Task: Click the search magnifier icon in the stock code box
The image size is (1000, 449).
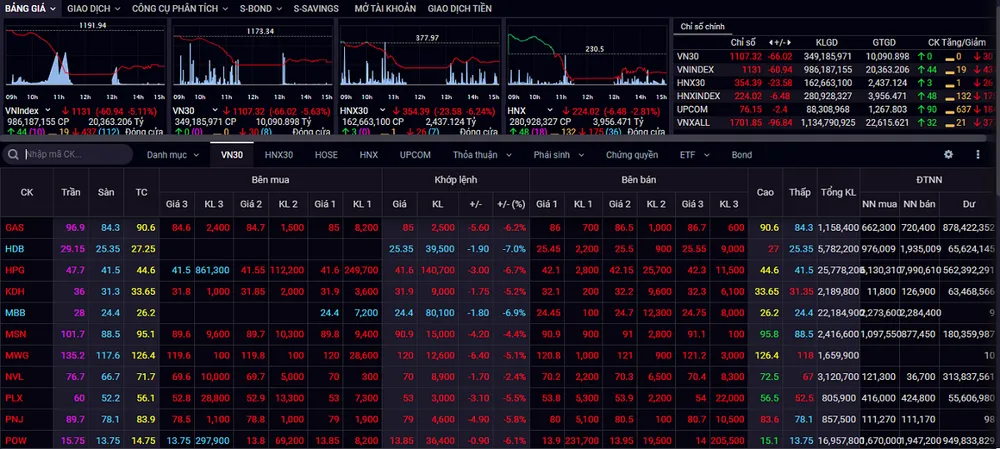Action: tap(14, 155)
